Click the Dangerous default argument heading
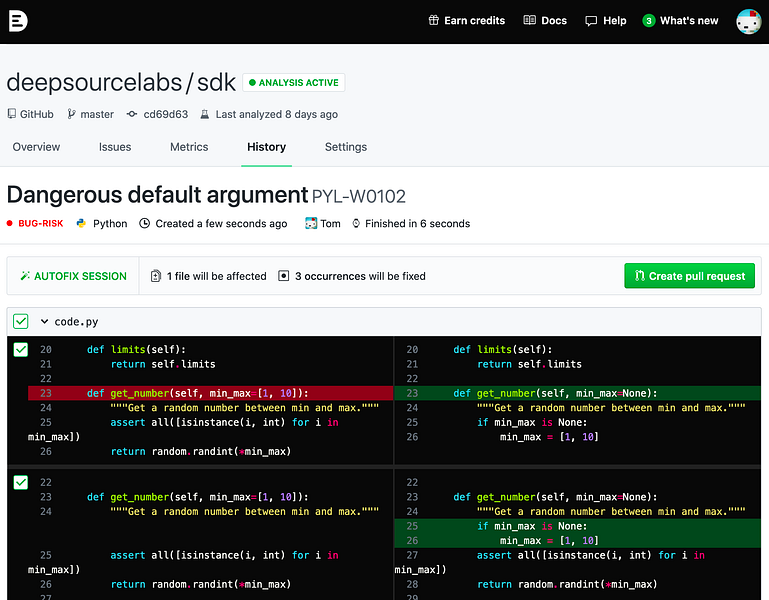This screenshot has width=769, height=600. tap(157, 195)
